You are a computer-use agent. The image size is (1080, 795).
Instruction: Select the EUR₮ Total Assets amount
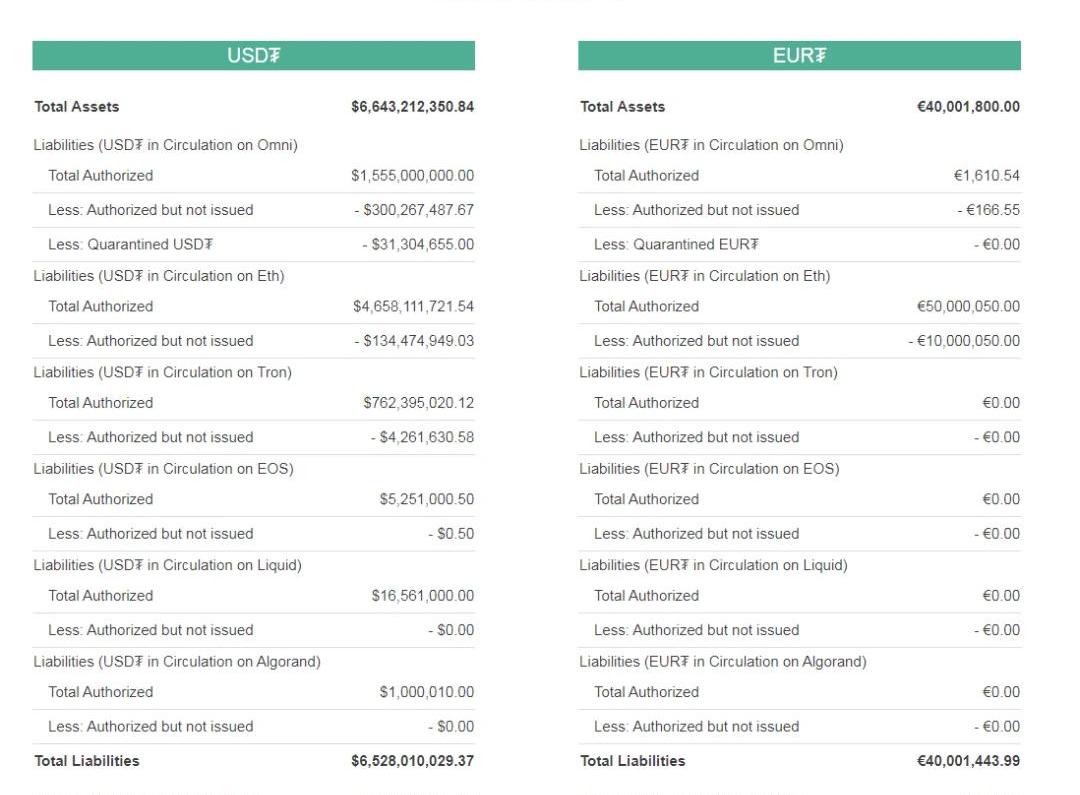[968, 107]
